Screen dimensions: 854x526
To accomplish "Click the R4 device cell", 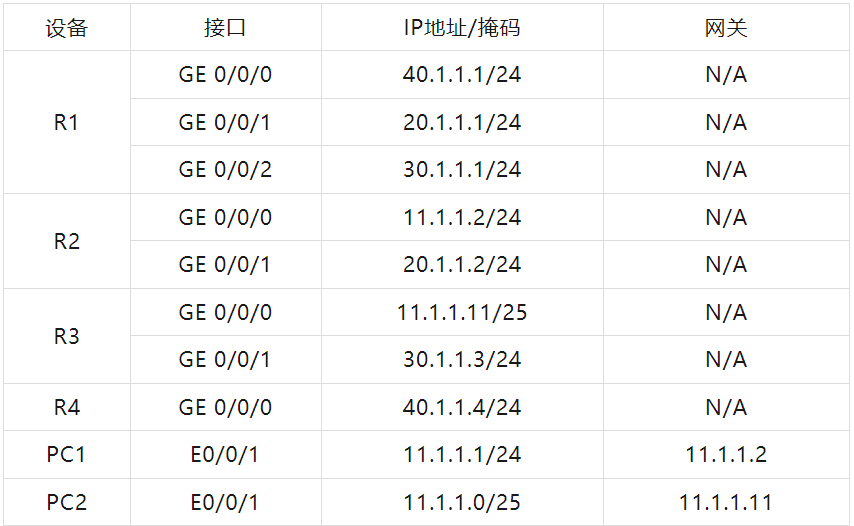I will [x=66, y=408].
